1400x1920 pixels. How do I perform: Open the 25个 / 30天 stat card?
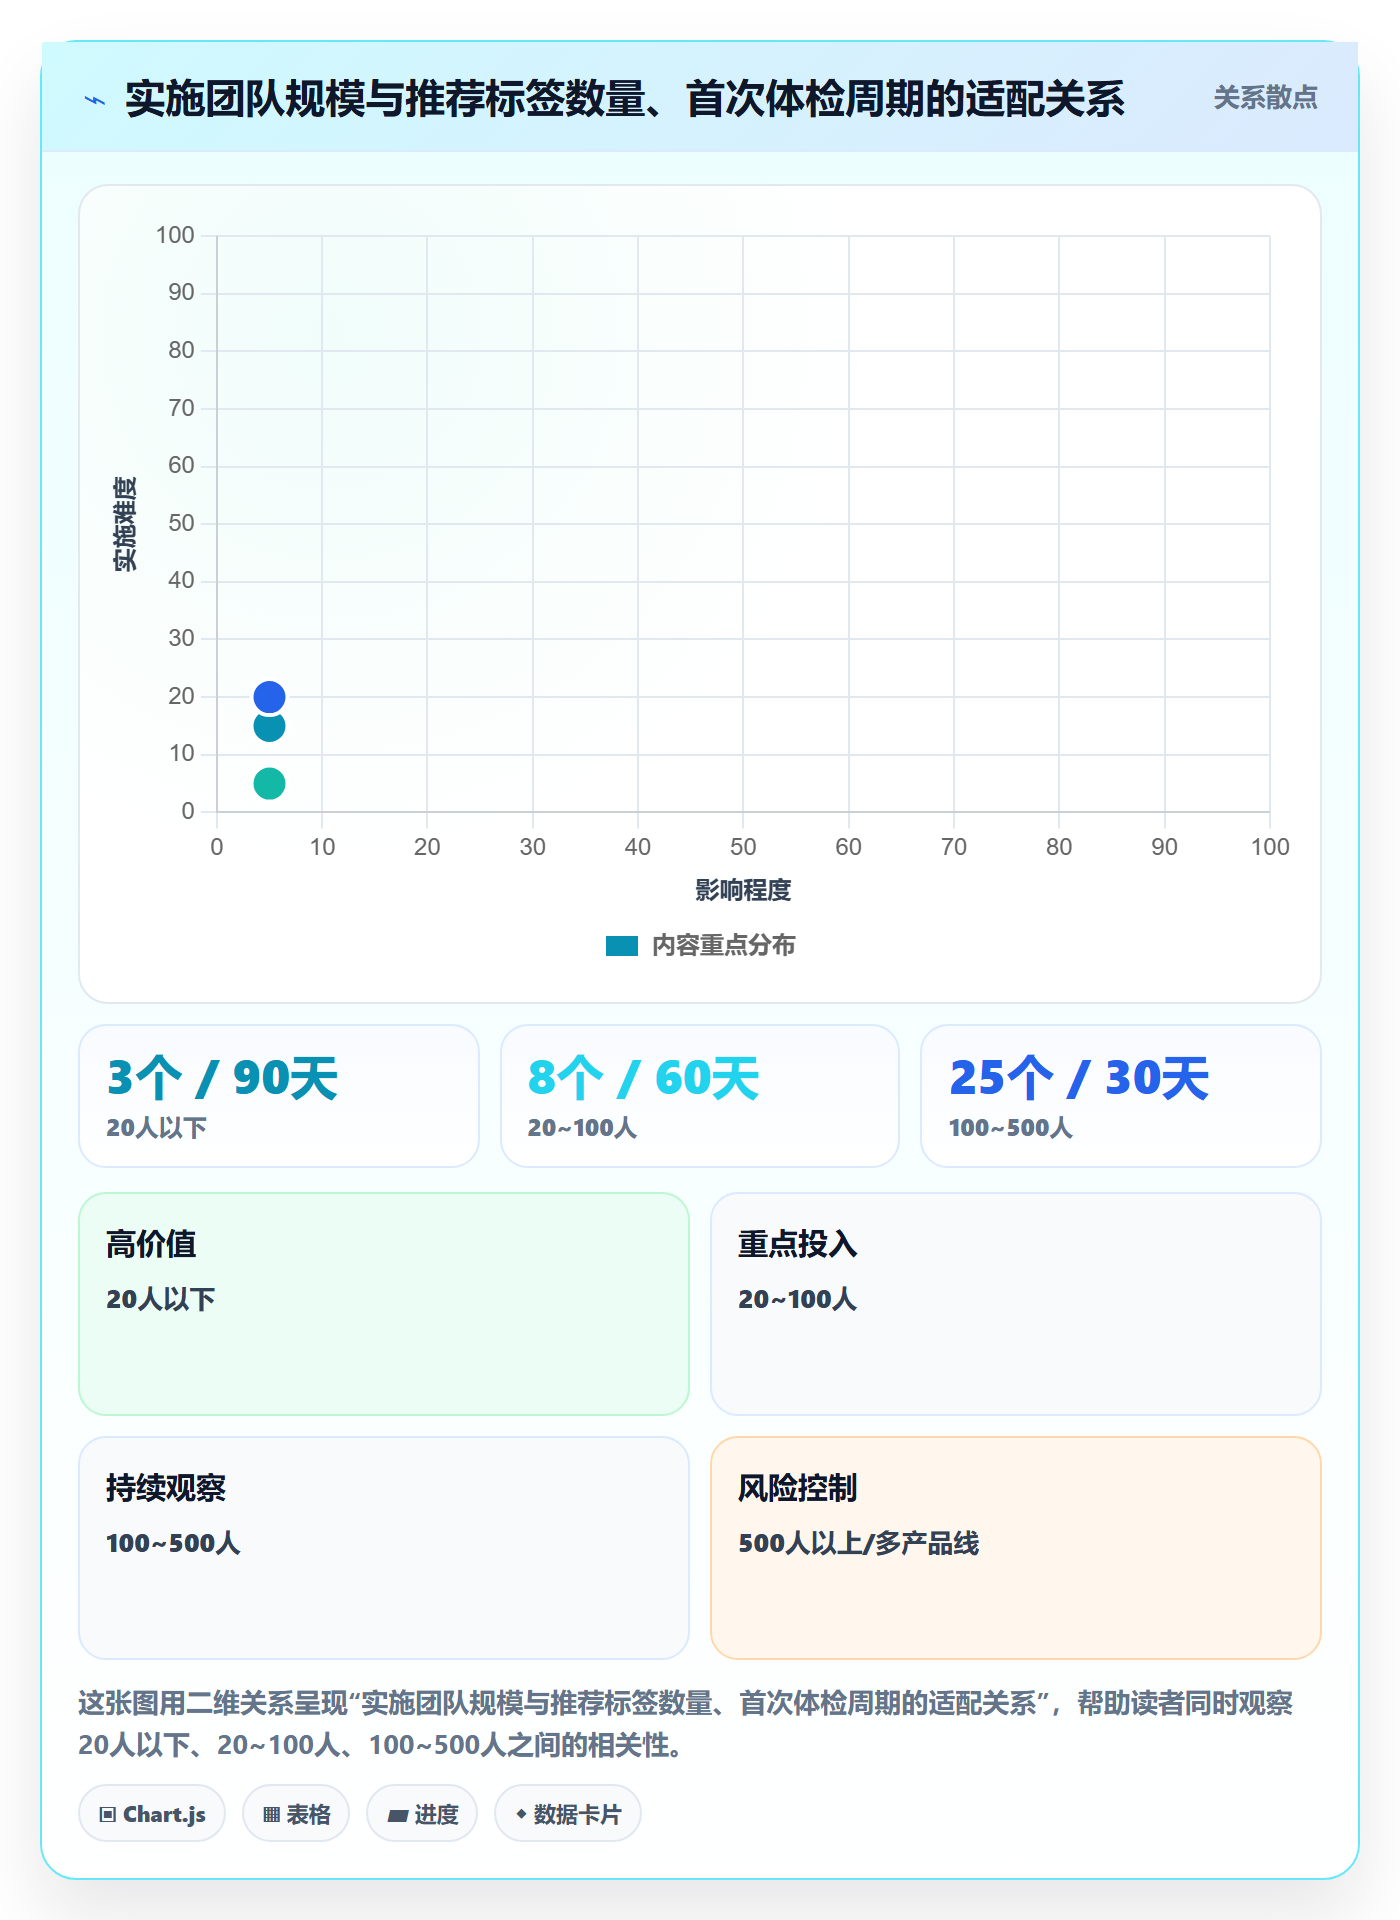(1121, 1096)
